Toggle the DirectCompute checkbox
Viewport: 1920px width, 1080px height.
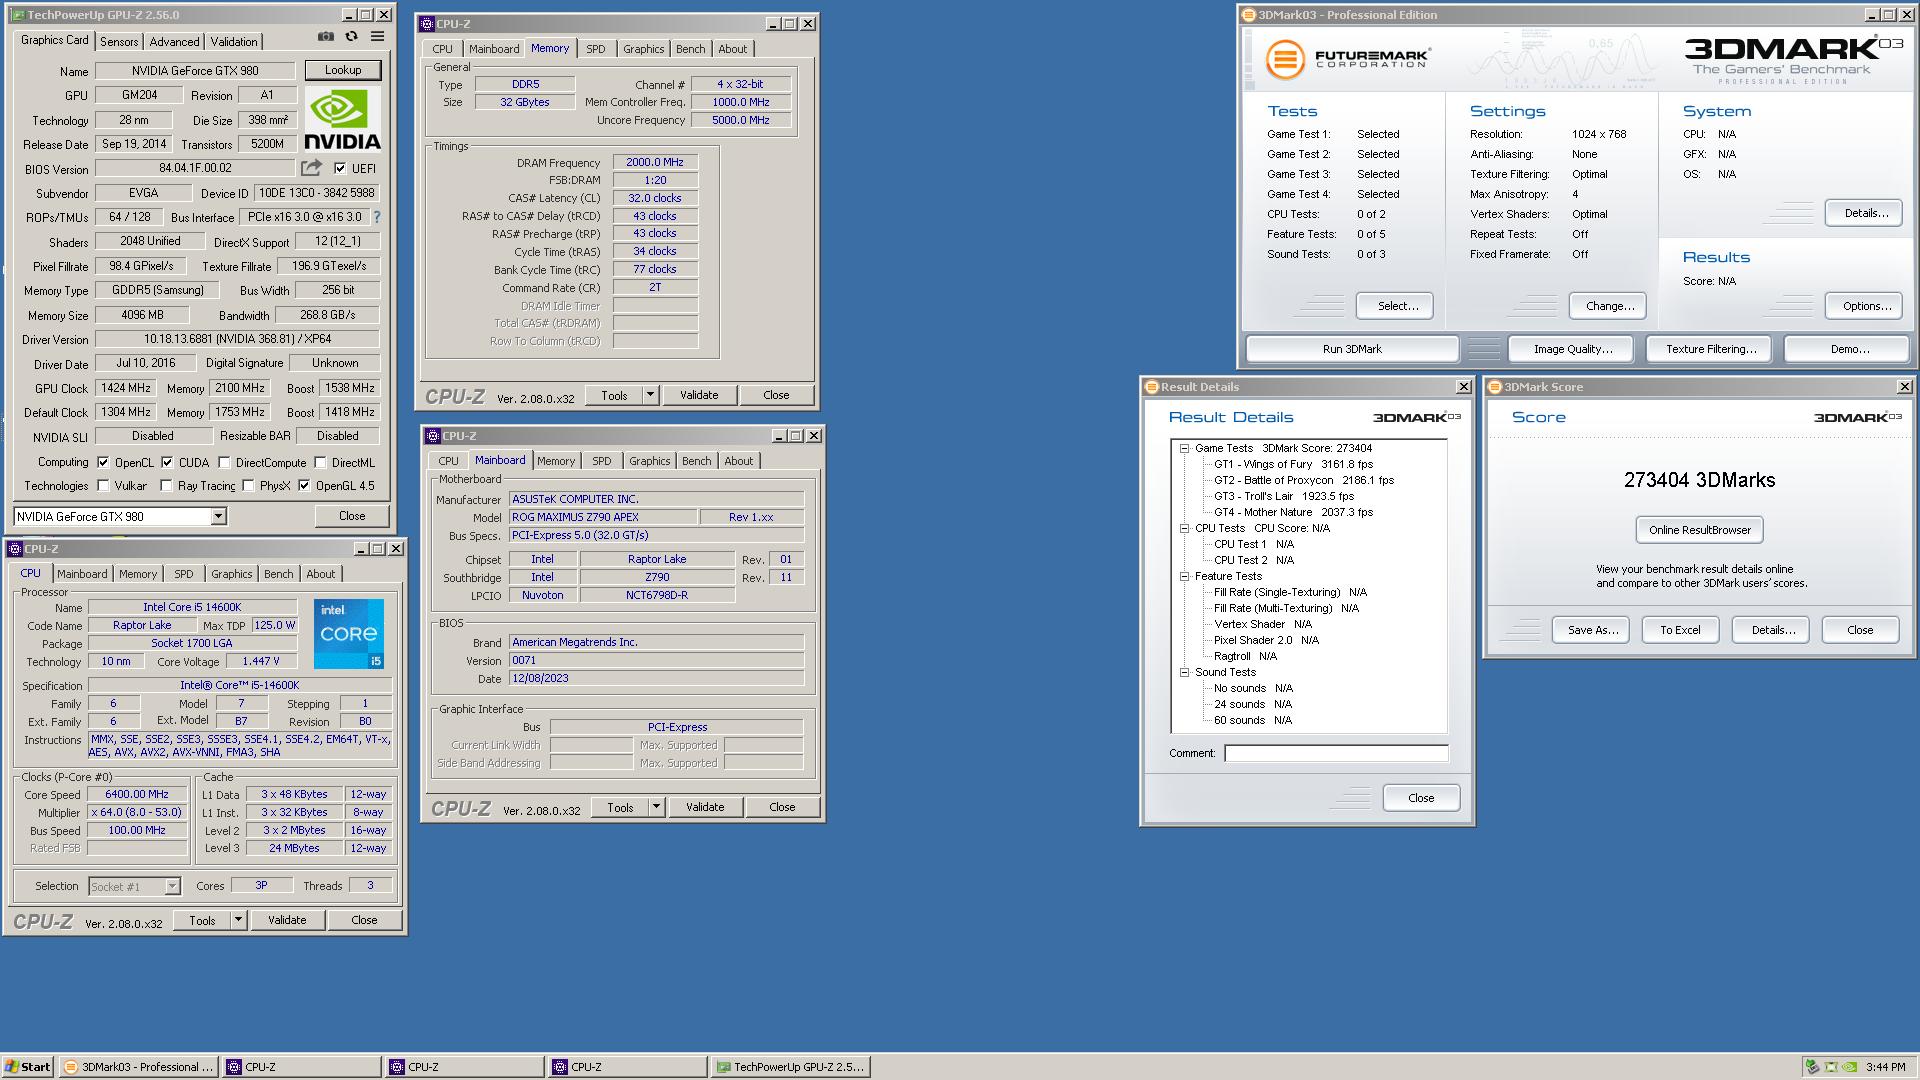point(225,462)
